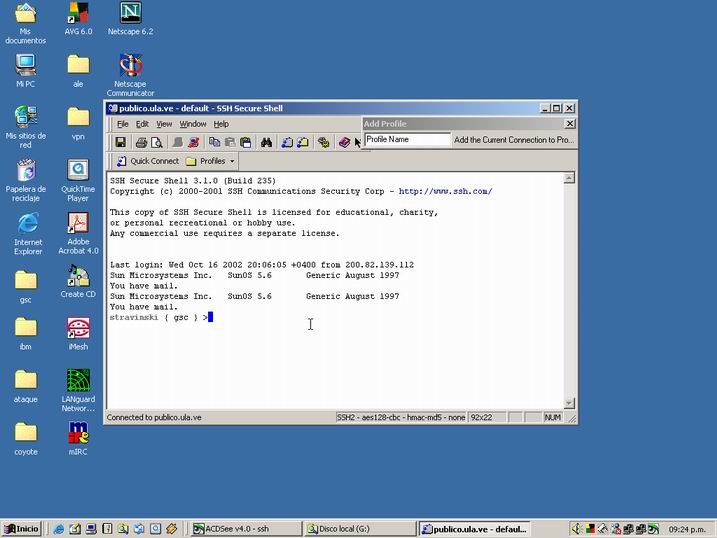Select the QuickTime Player desktop icon

click(78, 180)
